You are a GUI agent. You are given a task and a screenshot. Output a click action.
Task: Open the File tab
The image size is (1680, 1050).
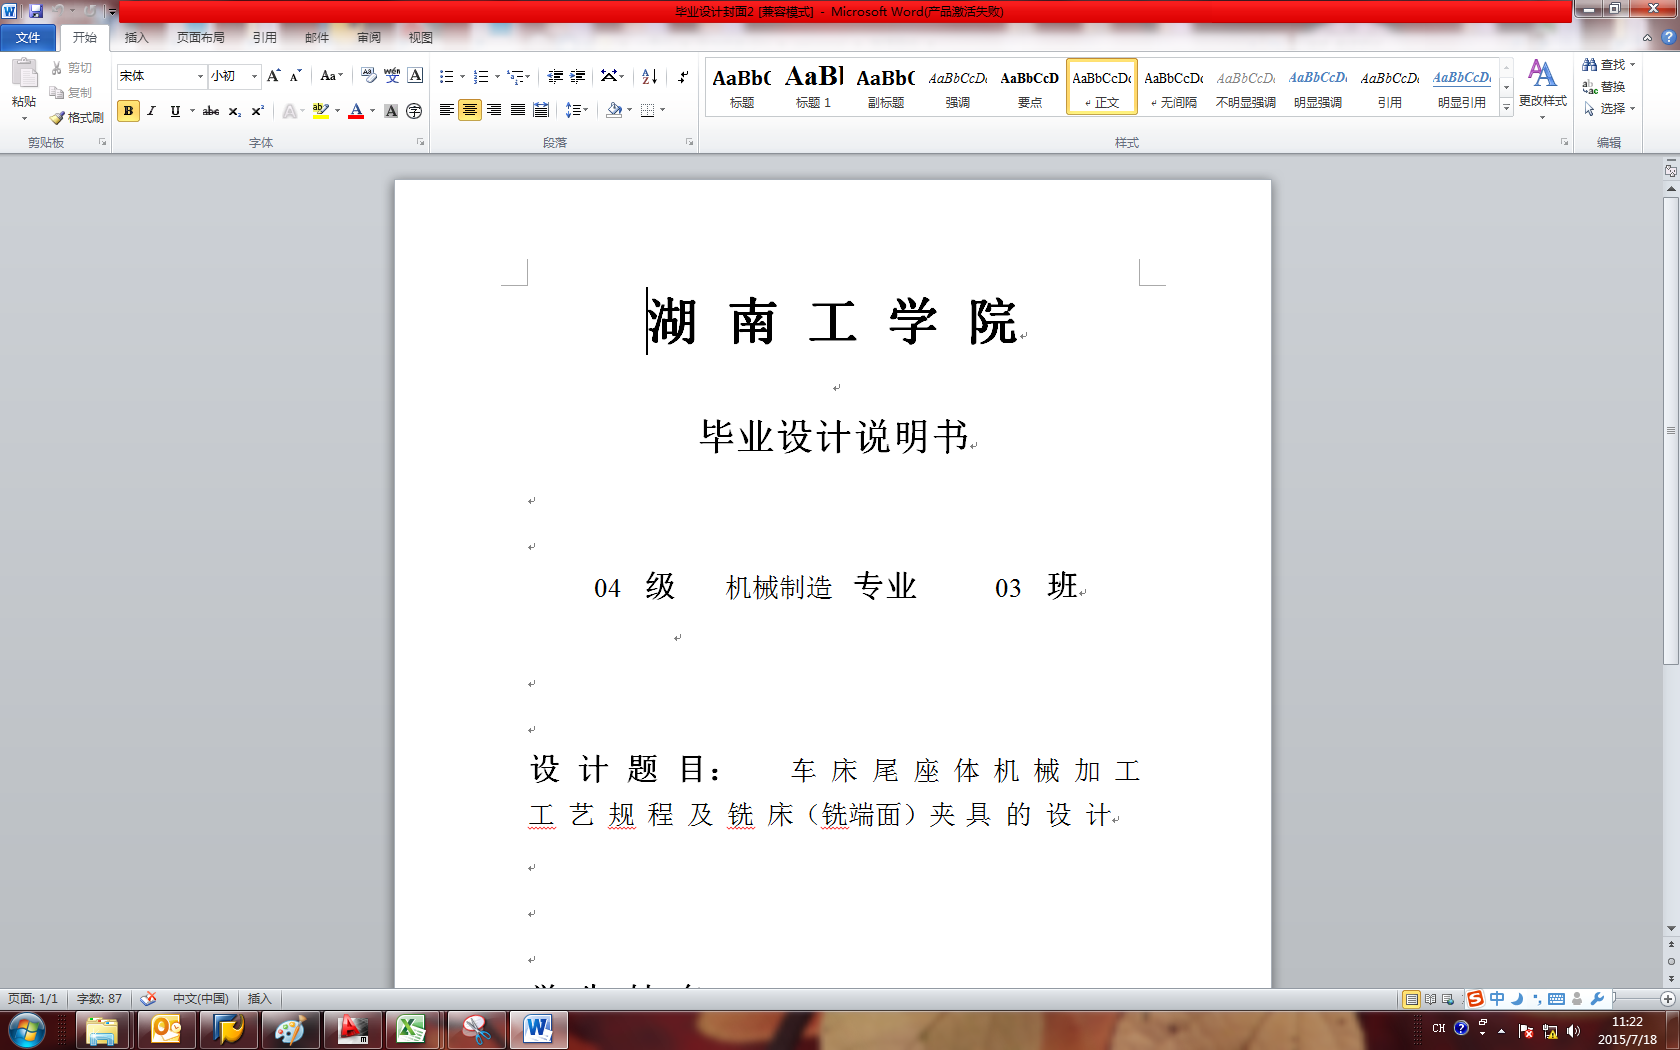pos(28,38)
